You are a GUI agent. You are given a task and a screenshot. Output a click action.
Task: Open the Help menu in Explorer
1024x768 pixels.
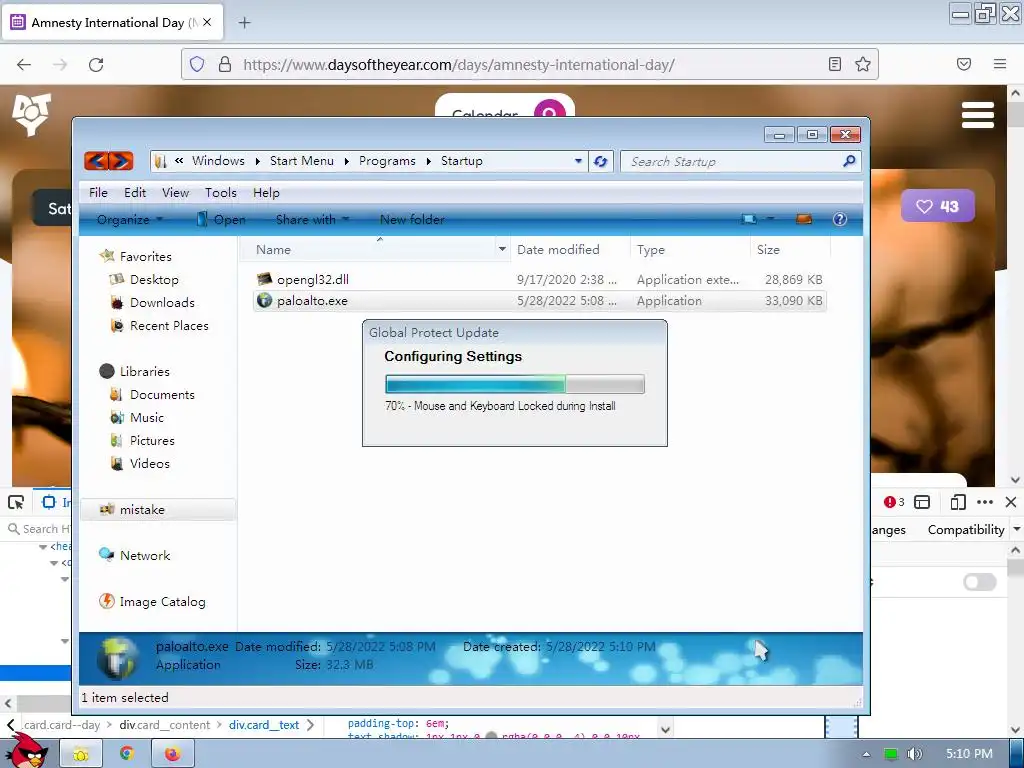(266, 193)
